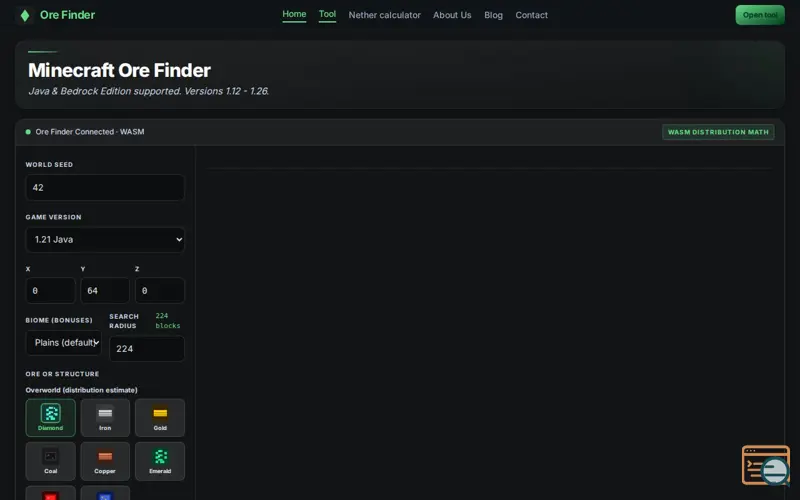The image size is (800, 500).
Task: Click the Overworld distribution estimate label
Action: [82, 390]
